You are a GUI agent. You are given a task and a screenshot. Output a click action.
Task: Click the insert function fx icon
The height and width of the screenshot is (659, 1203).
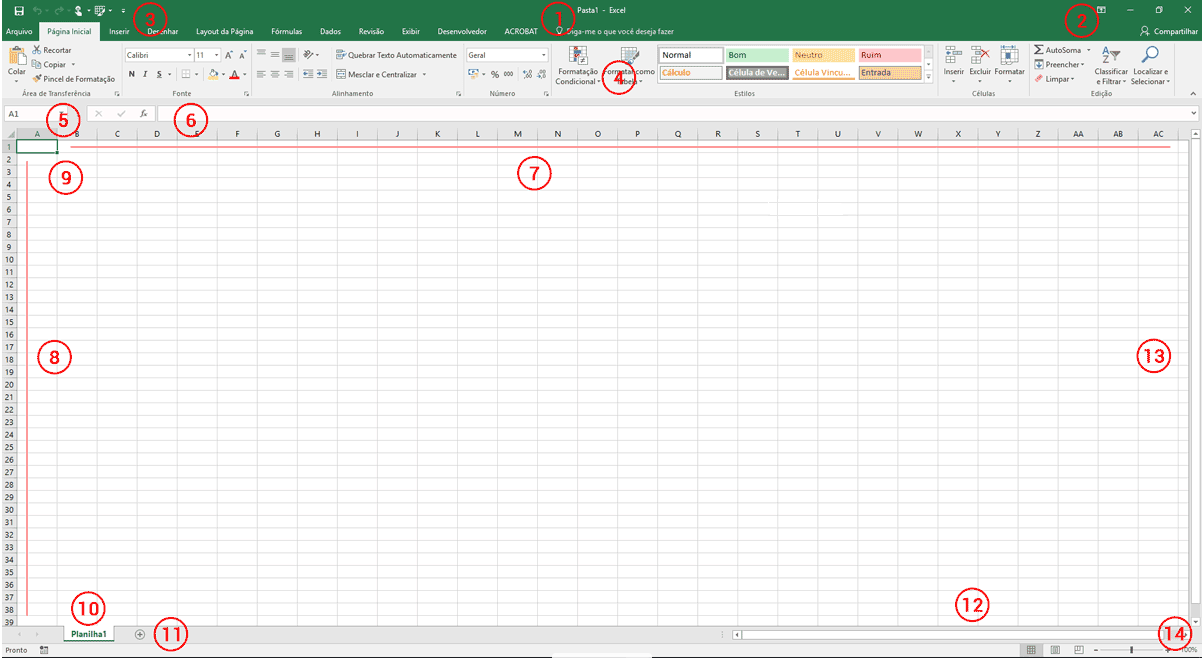click(144, 114)
